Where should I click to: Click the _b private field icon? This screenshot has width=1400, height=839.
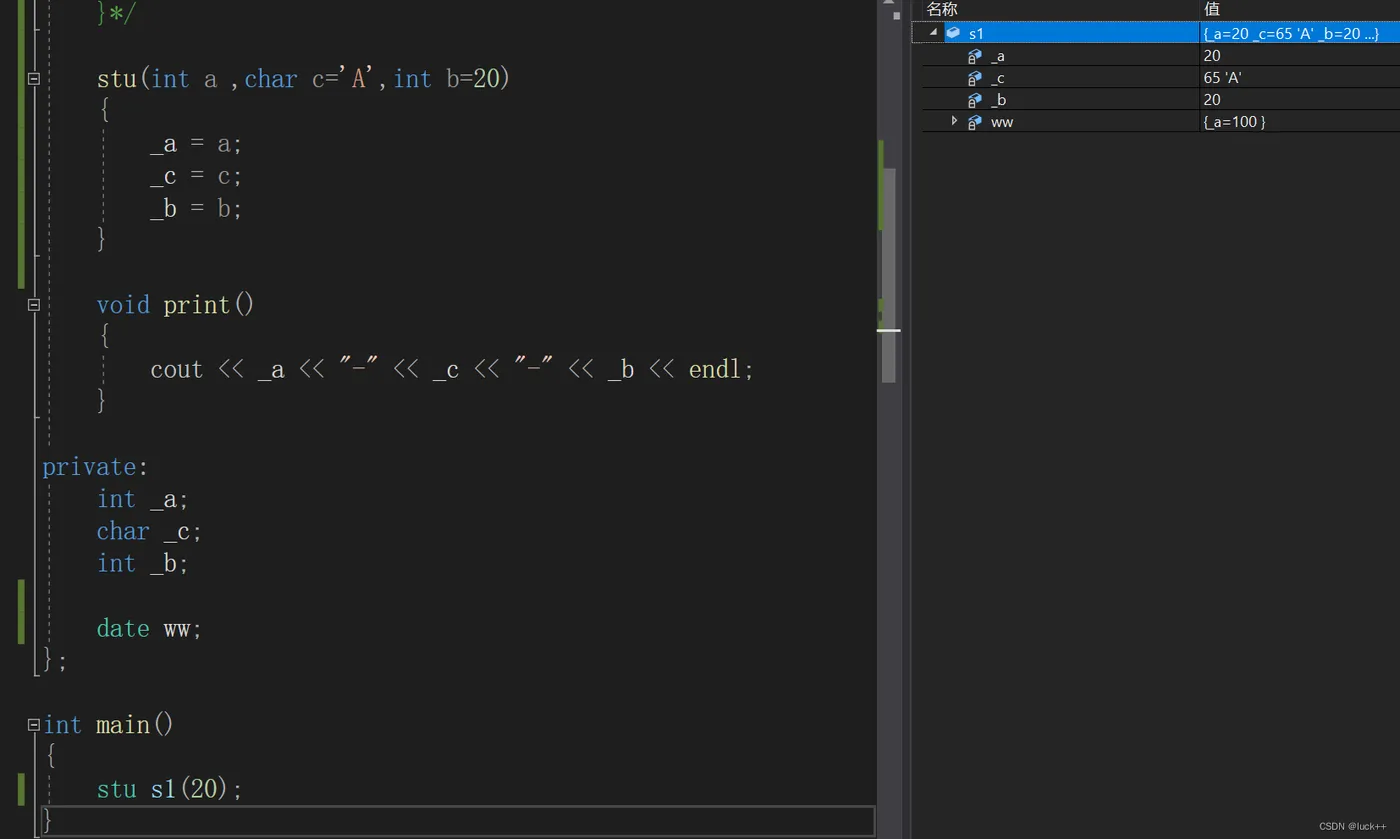tap(975, 100)
